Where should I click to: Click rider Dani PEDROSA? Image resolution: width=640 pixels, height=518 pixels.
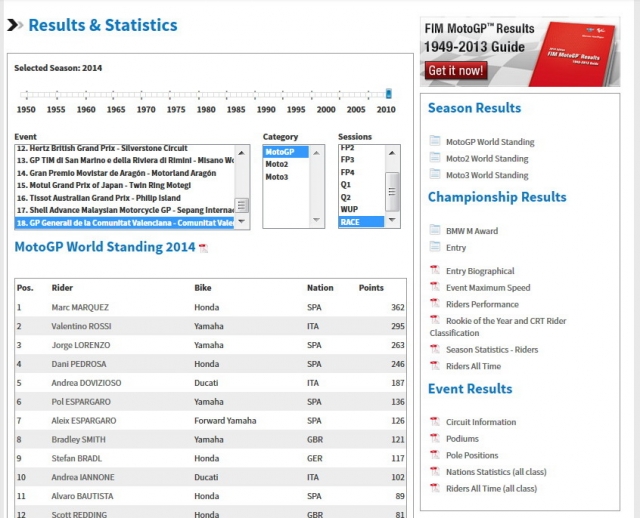click(x=79, y=364)
